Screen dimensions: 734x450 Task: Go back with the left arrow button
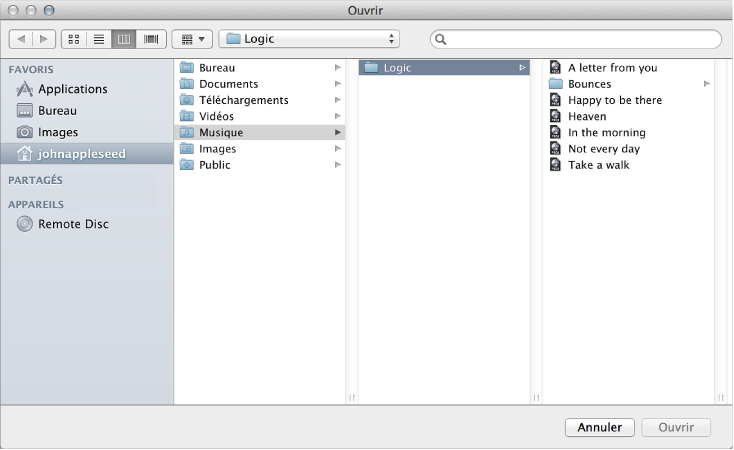pos(21,39)
